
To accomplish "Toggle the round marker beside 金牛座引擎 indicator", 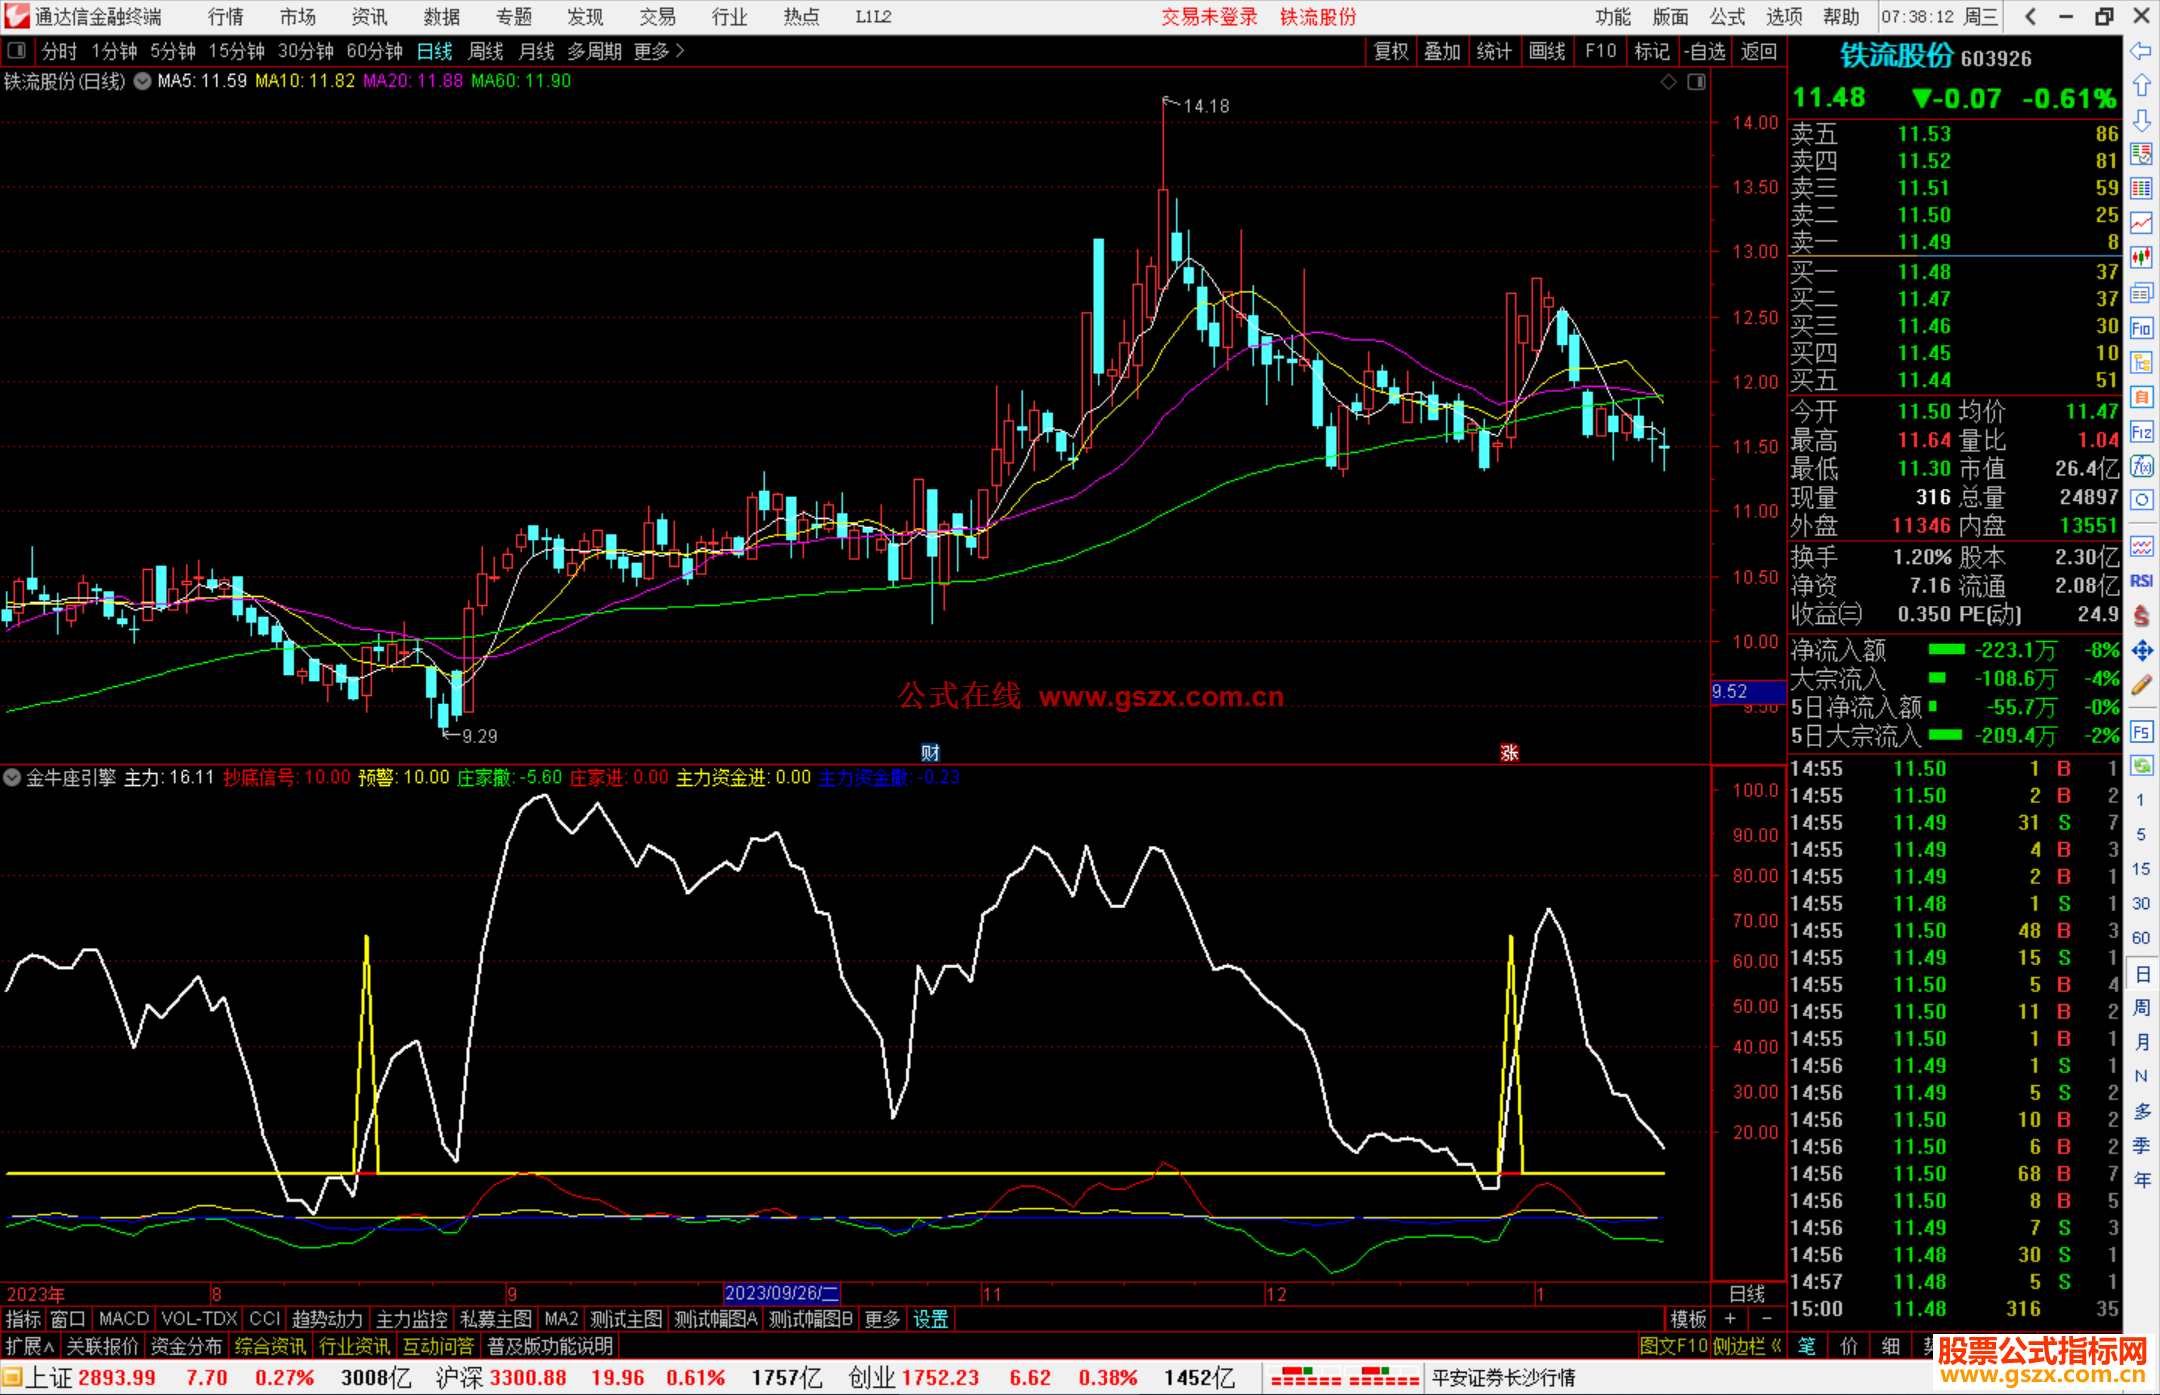I will pos(13,777).
